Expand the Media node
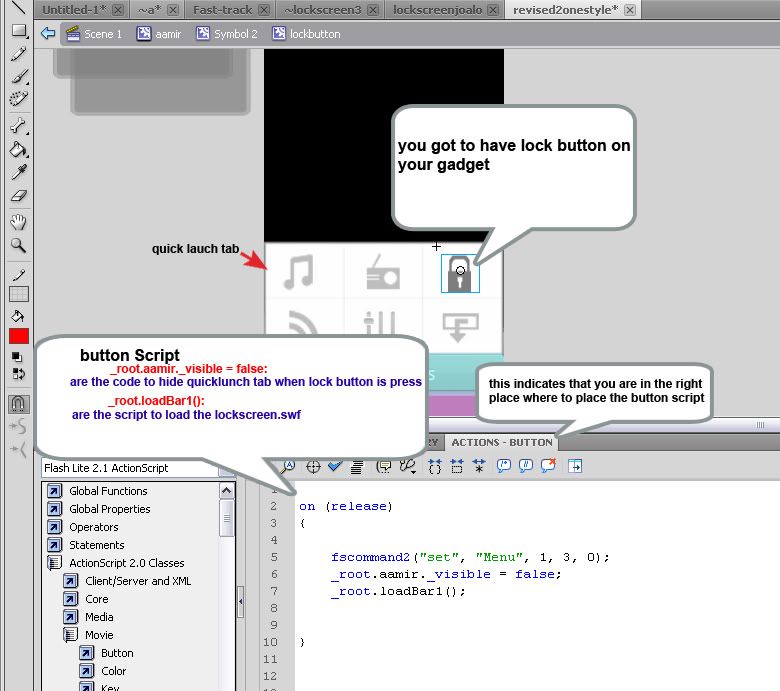 tap(70, 617)
